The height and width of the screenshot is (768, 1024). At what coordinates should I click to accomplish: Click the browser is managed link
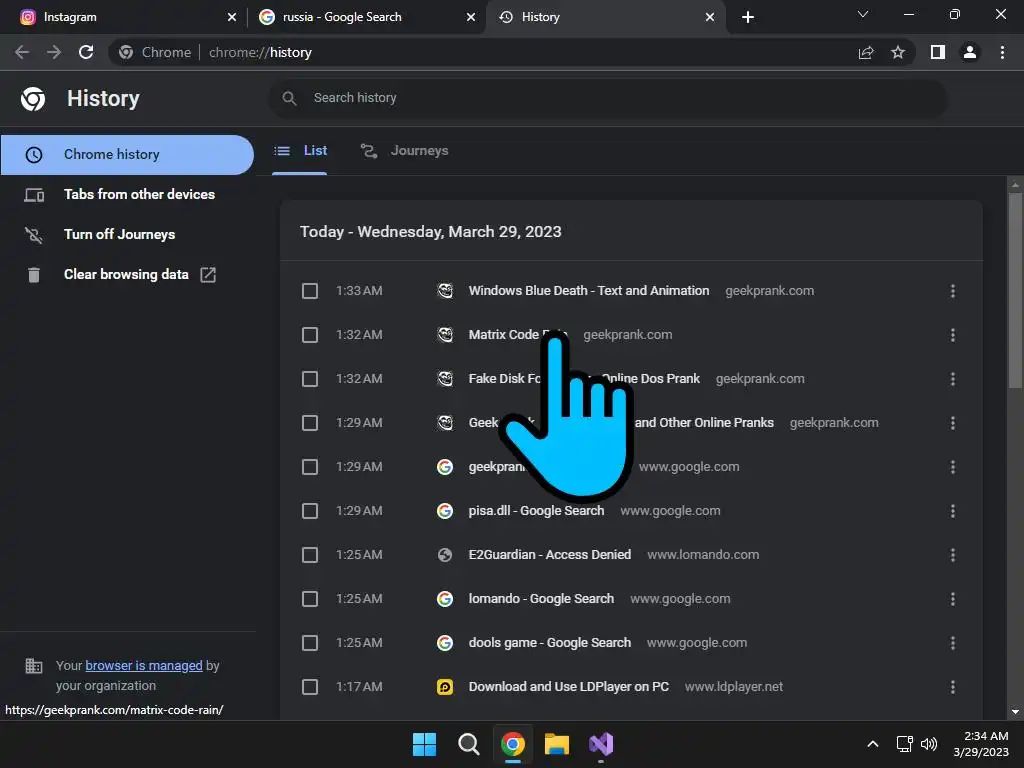144,665
